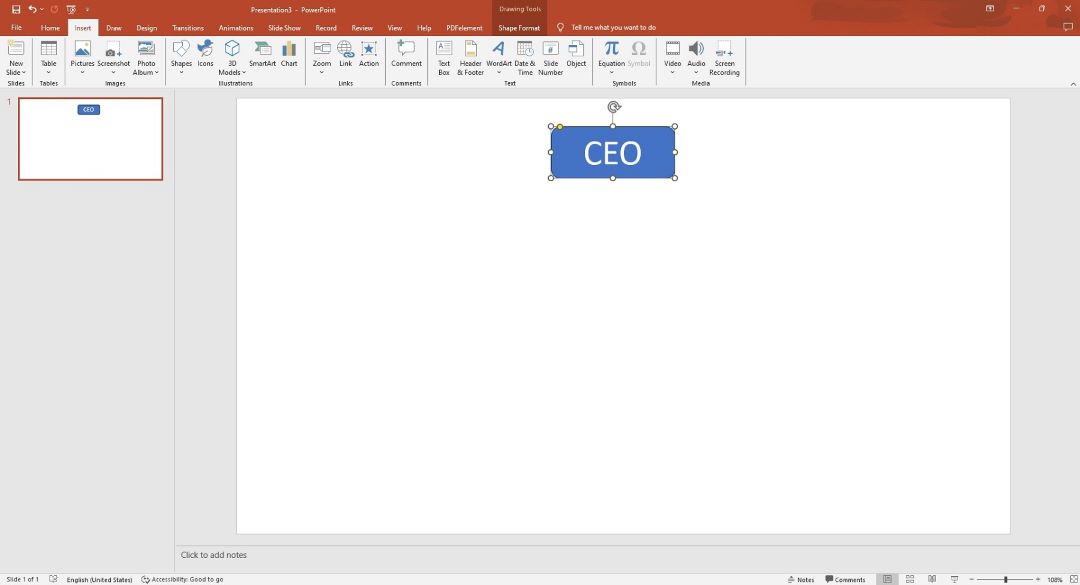The image size is (1080, 585).
Task: Switch to Slide Sorter view
Action: tap(910, 579)
